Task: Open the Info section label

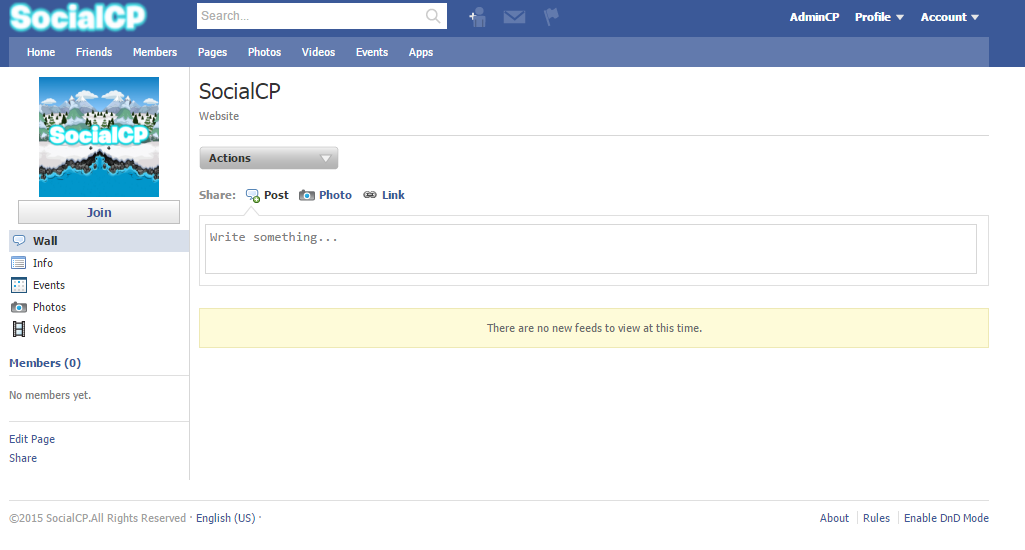Action: 43,263
